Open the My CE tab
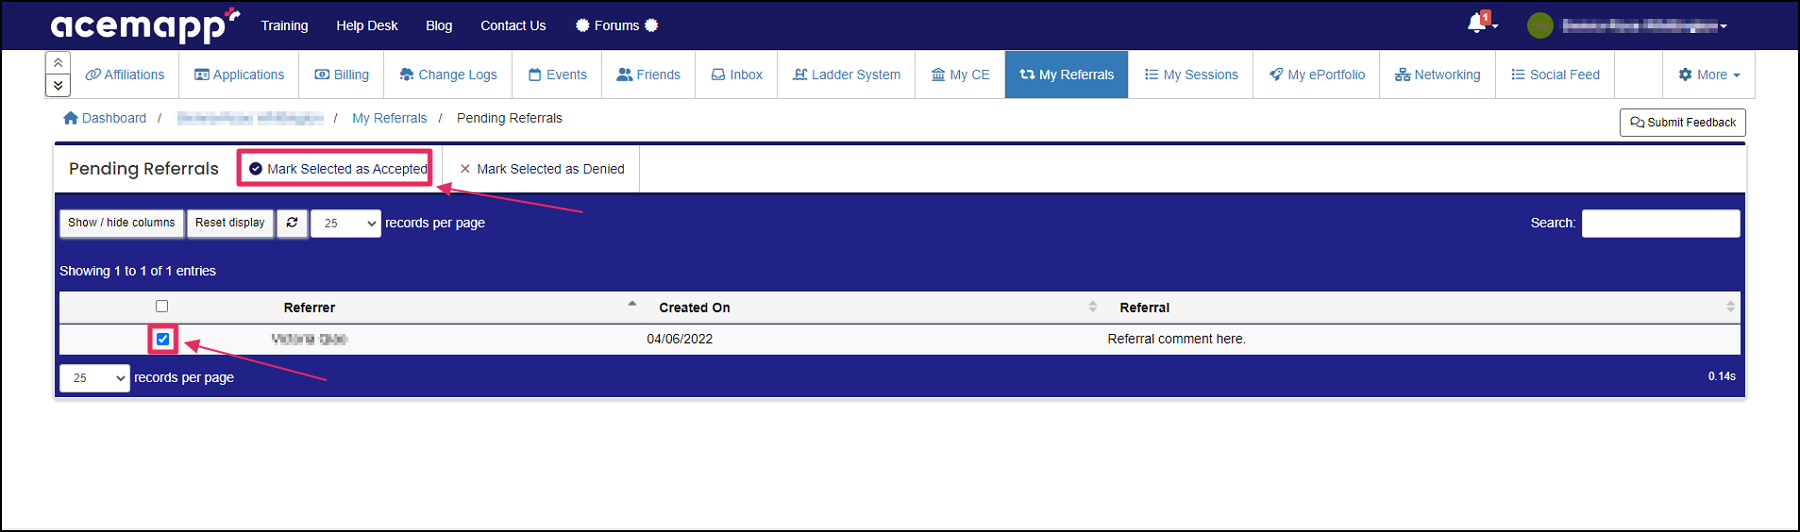Screen dimensions: 1800x532 coord(960,75)
